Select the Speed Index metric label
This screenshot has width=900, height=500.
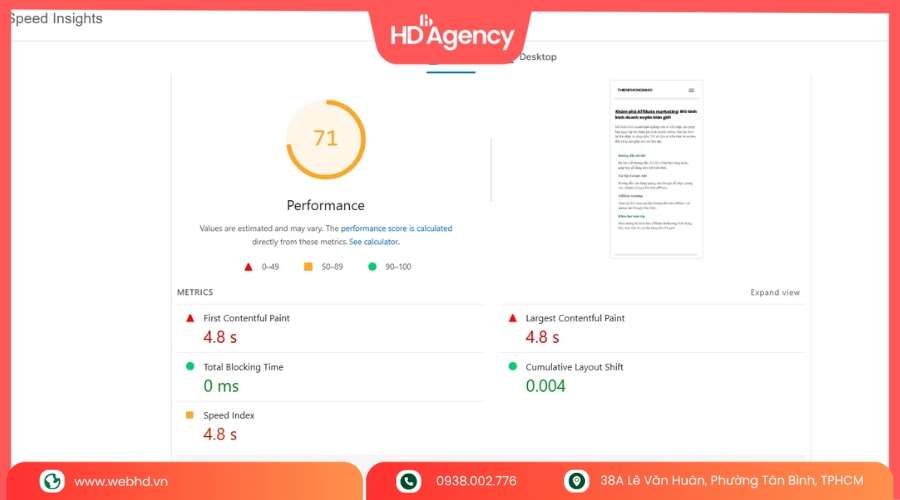(x=228, y=415)
